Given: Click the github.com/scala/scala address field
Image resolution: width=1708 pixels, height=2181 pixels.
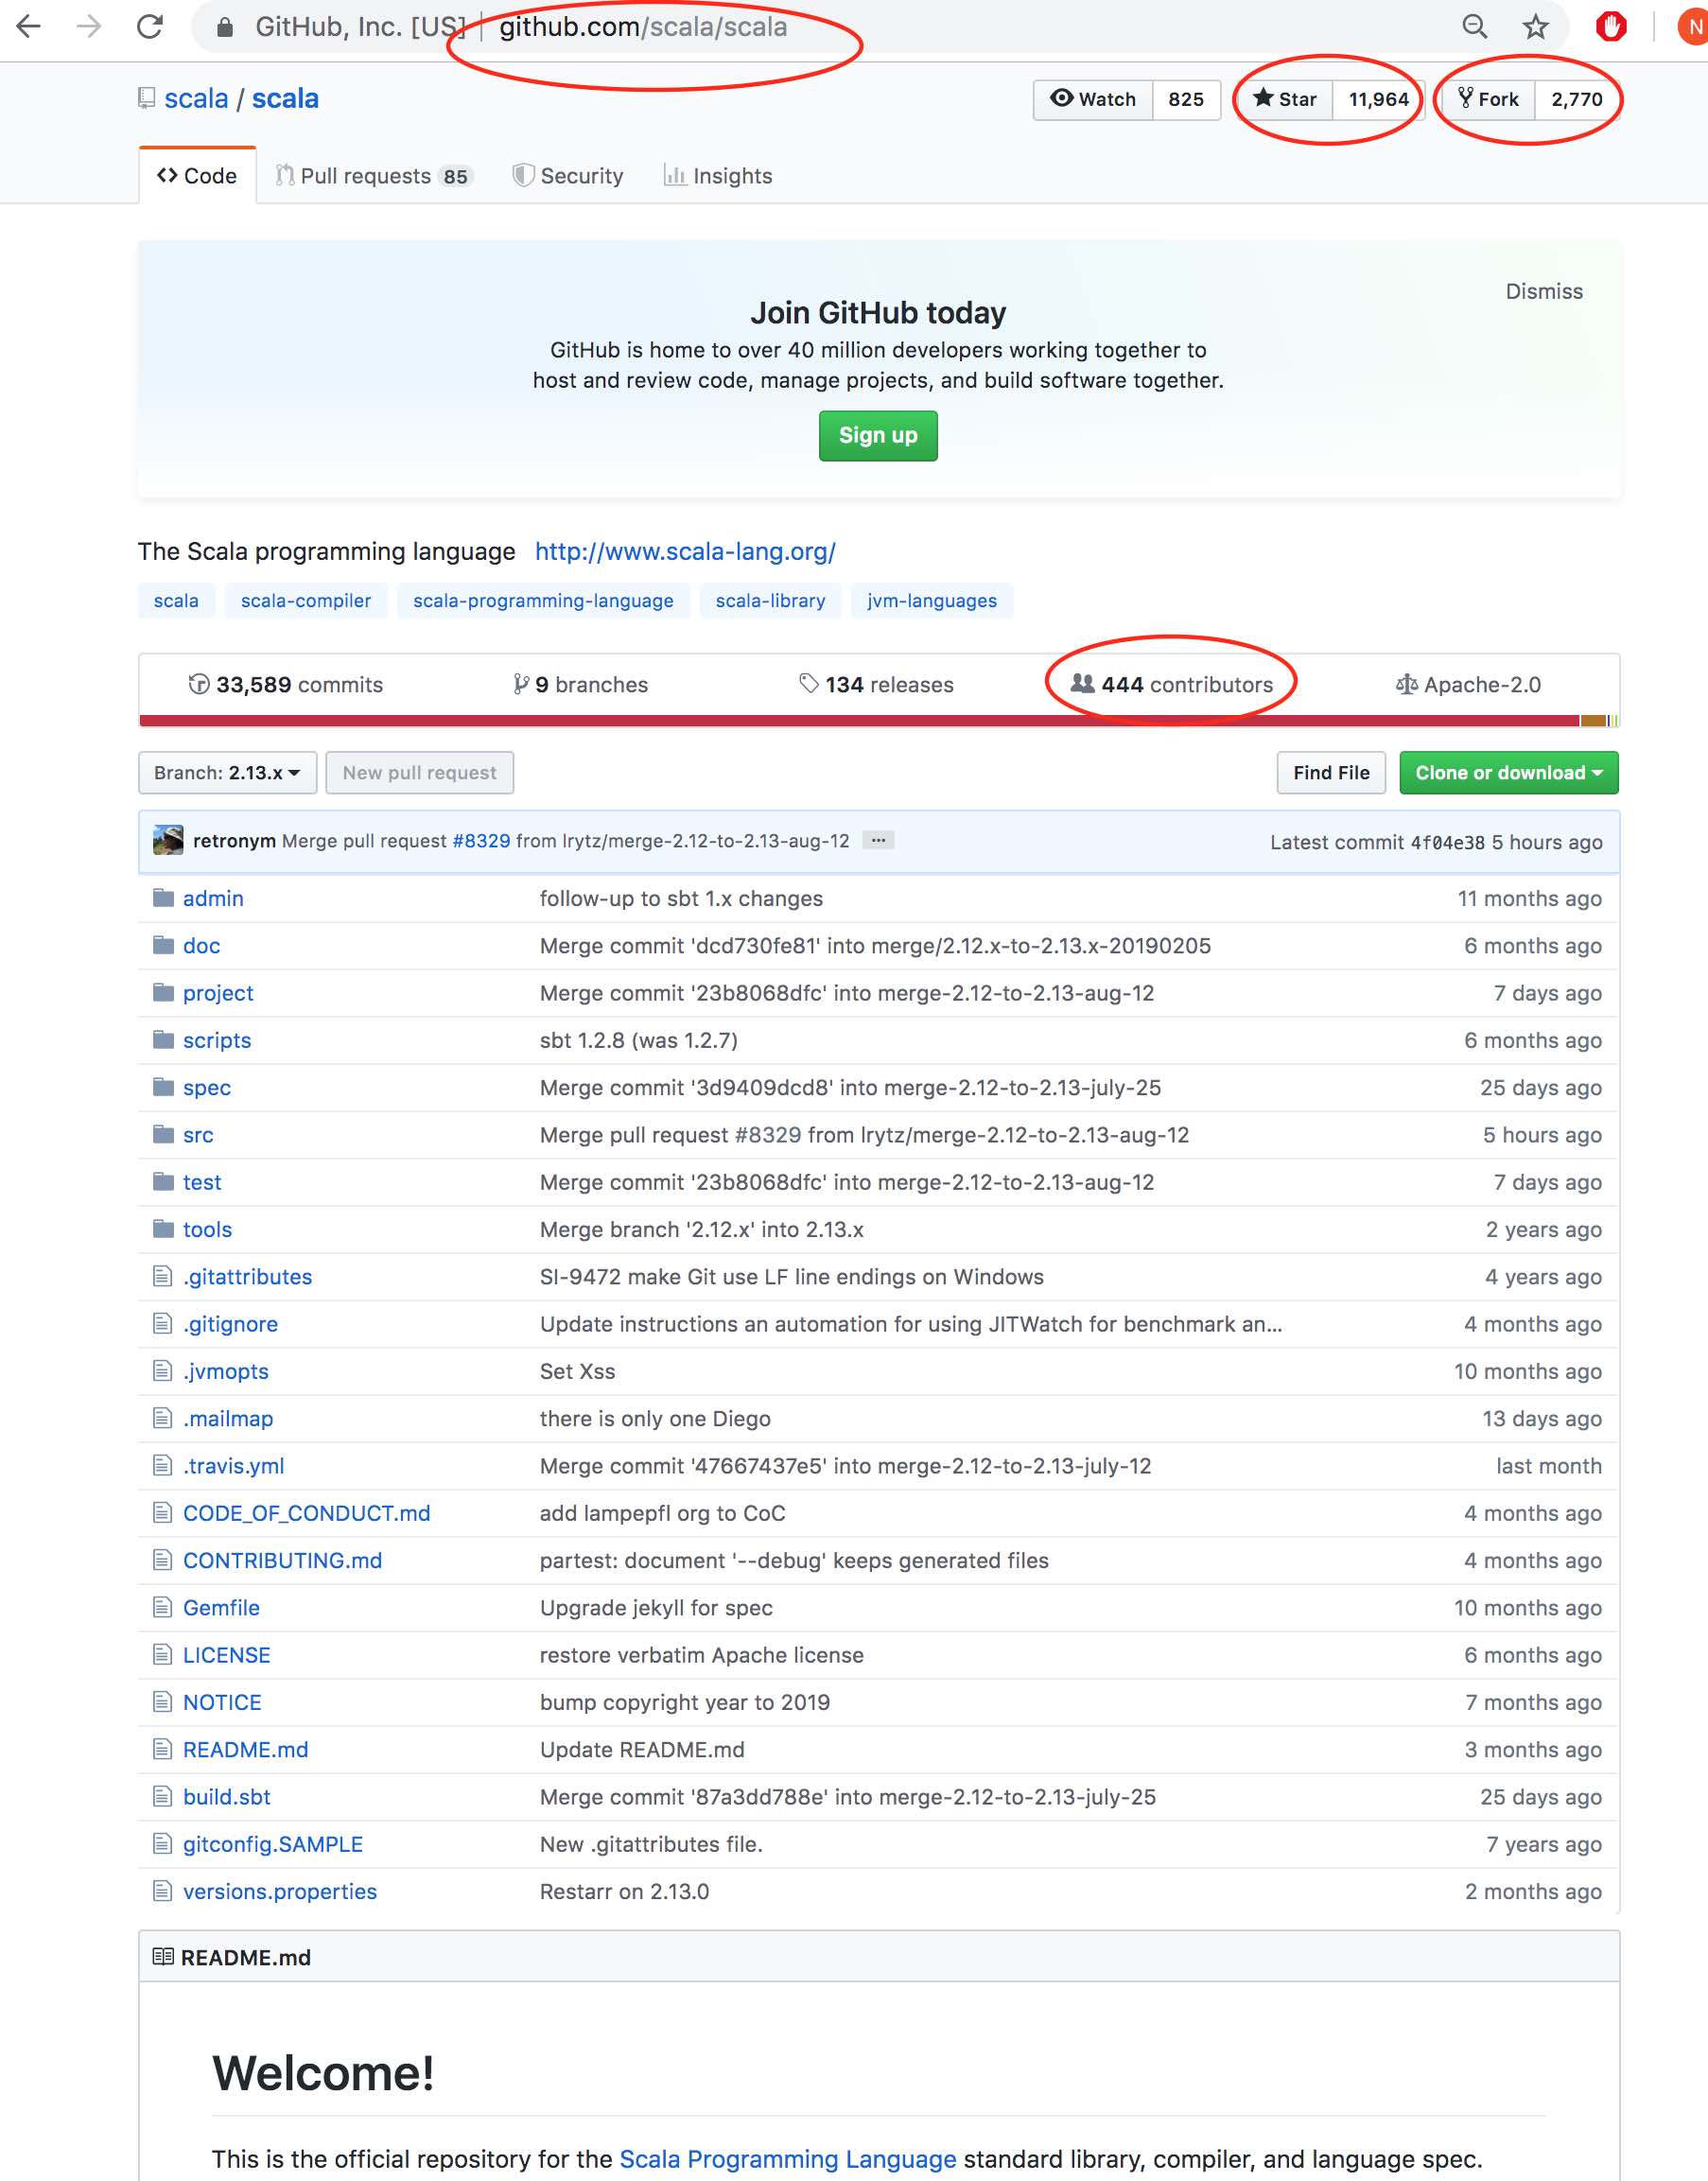Looking at the screenshot, I should tap(643, 27).
